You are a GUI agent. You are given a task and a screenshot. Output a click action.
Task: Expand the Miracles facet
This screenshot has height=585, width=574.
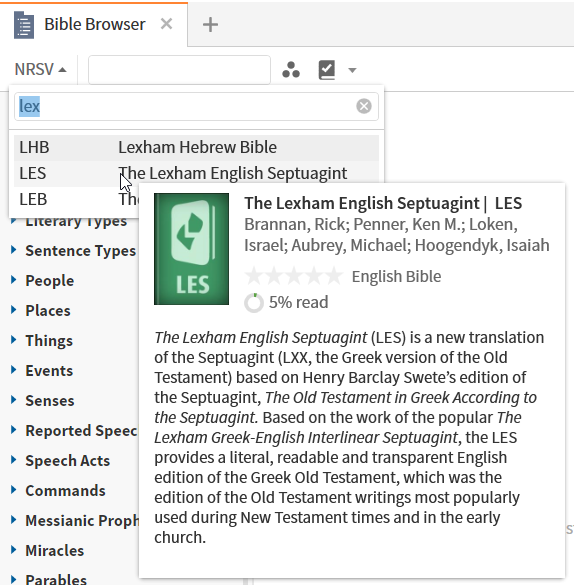click(x=14, y=550)
